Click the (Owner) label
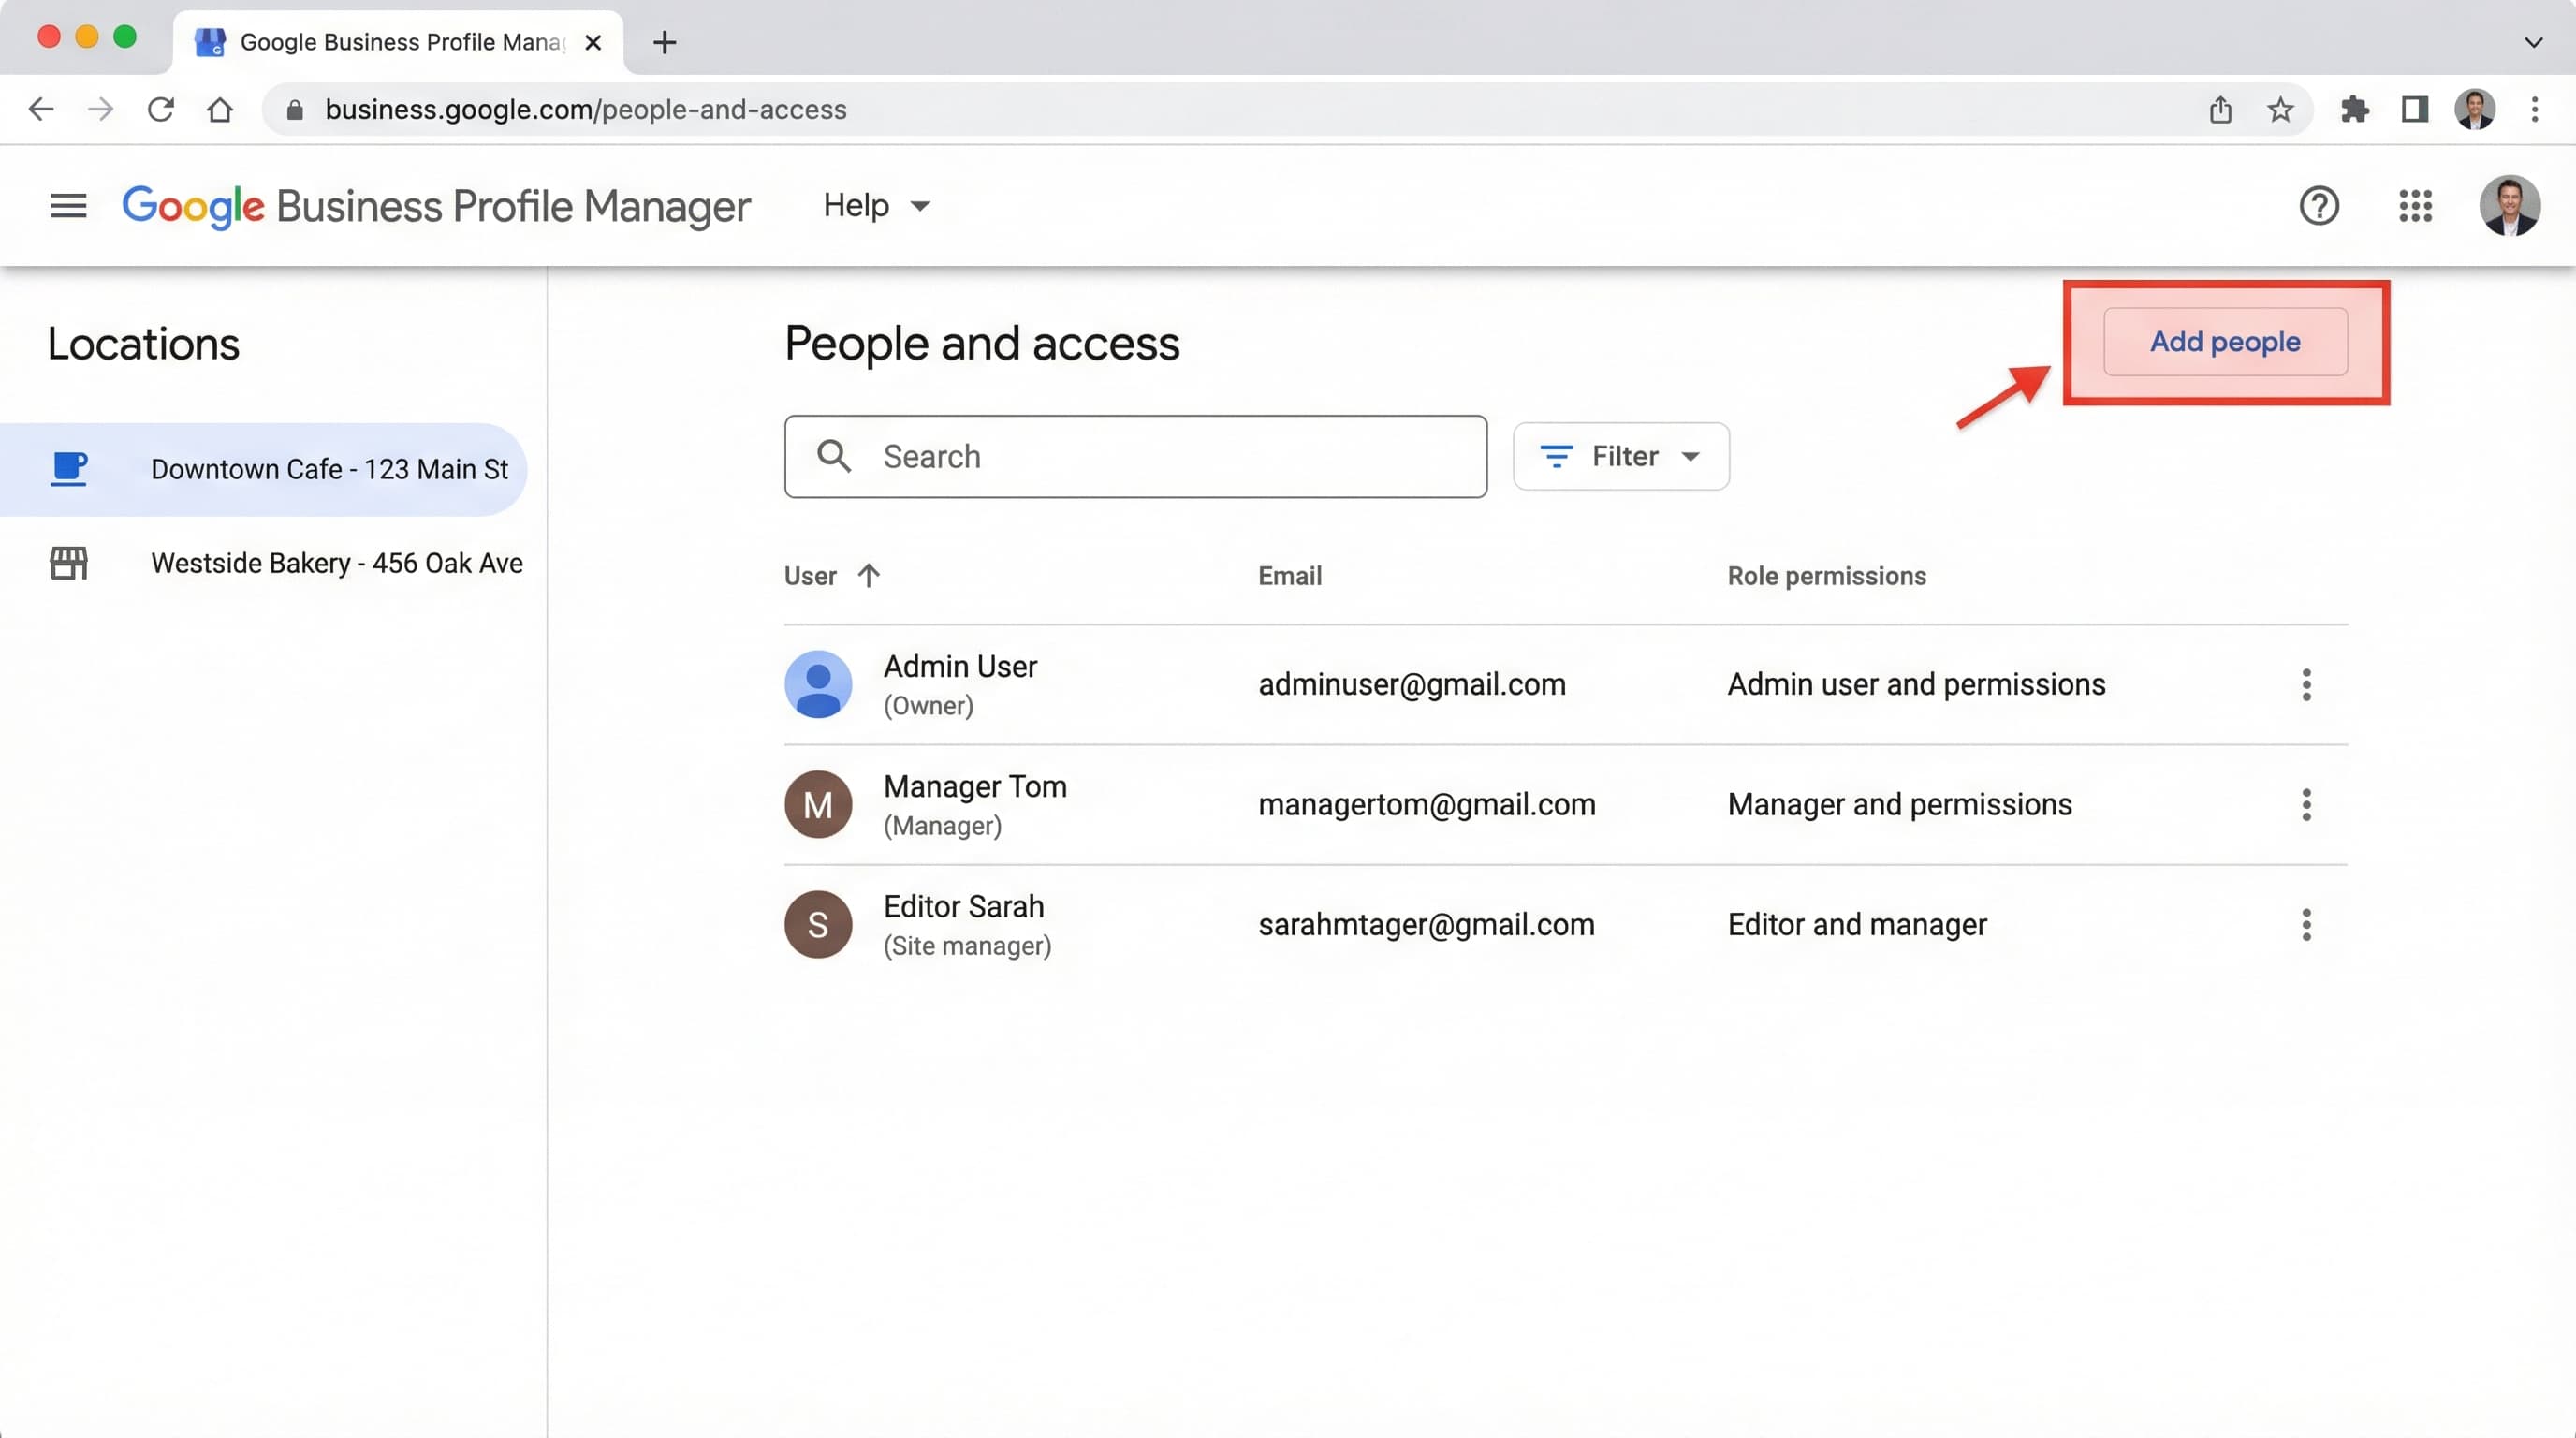This screenshot has height=1438, width=2576. pos(929,706)
